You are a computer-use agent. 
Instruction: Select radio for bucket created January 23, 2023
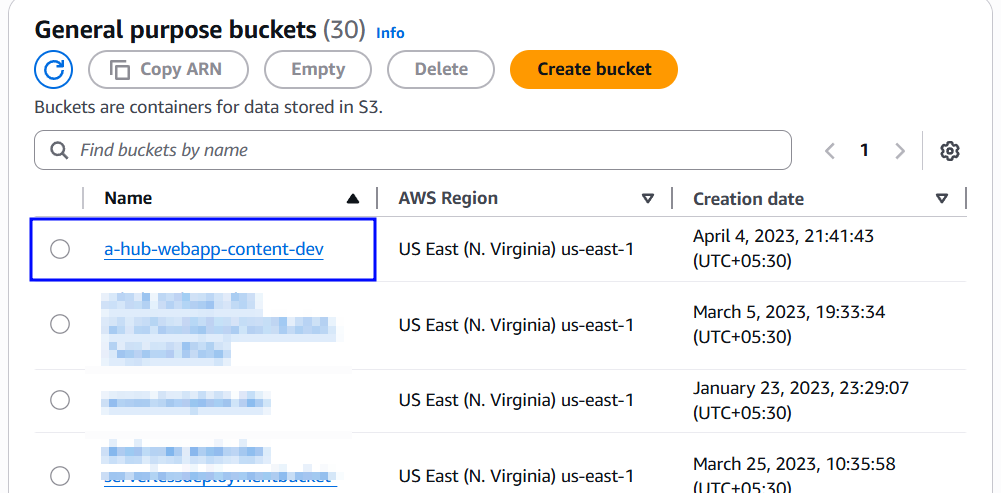(x=60, y=400)
